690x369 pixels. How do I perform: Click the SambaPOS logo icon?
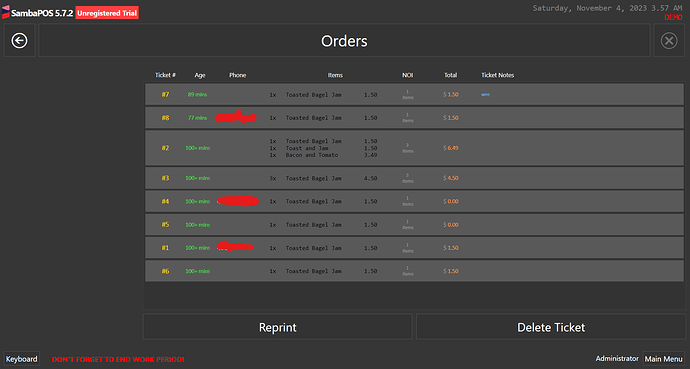coord(6,12)
